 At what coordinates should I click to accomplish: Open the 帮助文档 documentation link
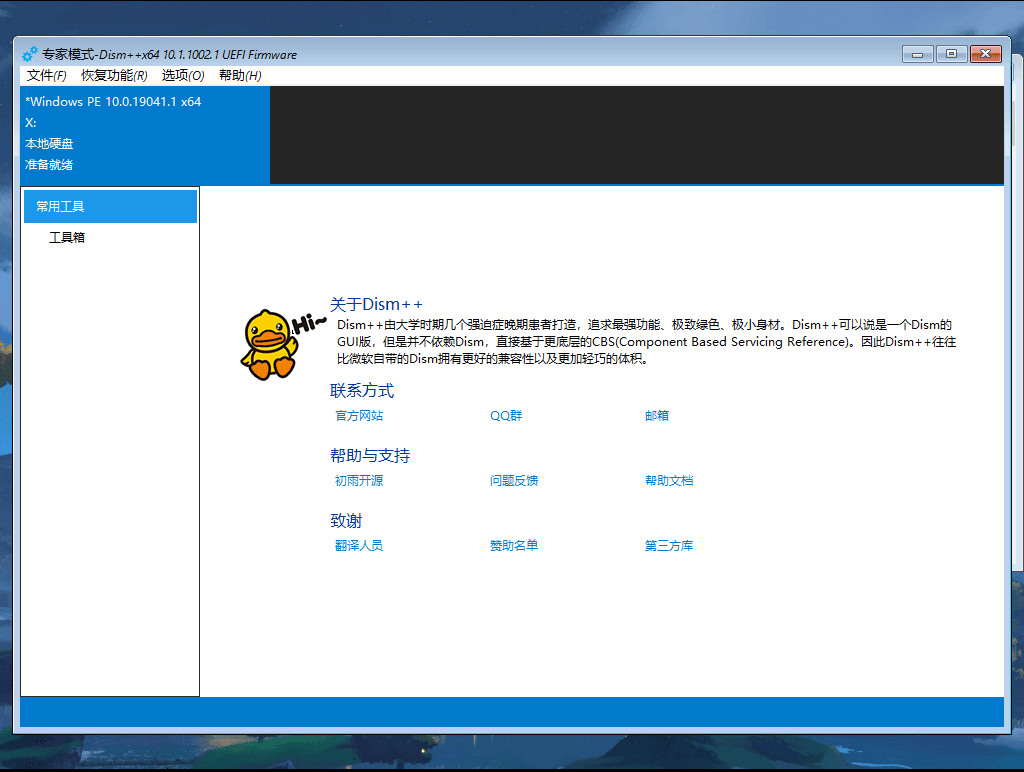(x=669, y=480)
